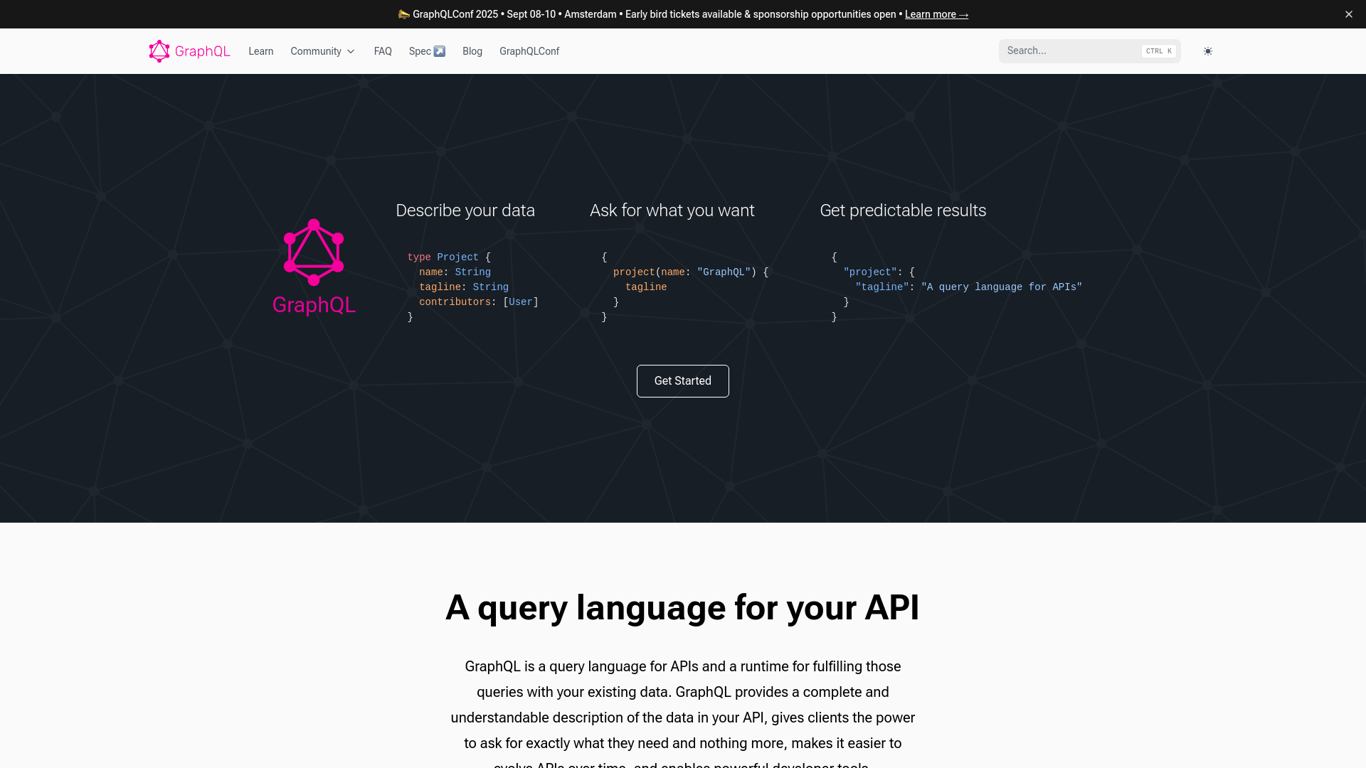Click the 'contributors: [User]' code line

(x=479, y=302)
